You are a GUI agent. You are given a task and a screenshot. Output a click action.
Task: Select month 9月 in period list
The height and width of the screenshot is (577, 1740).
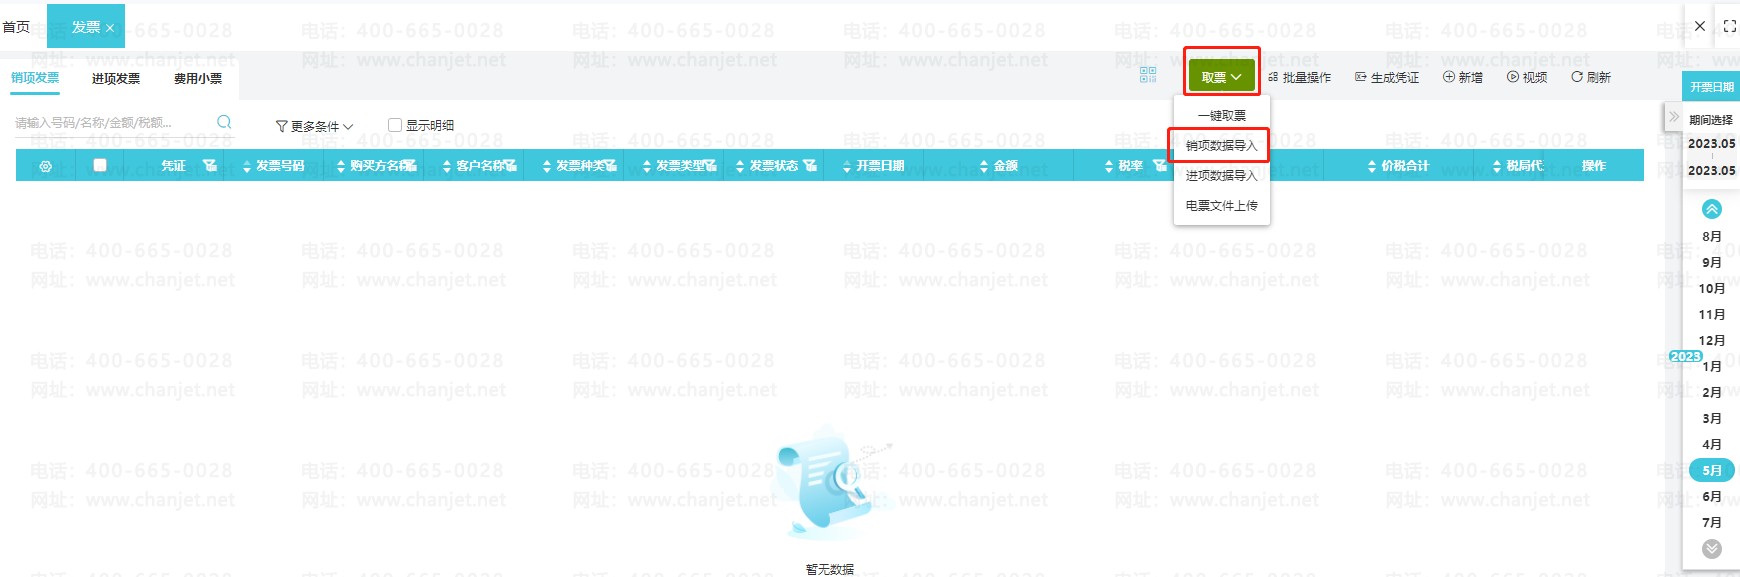tap(1712, 262)
